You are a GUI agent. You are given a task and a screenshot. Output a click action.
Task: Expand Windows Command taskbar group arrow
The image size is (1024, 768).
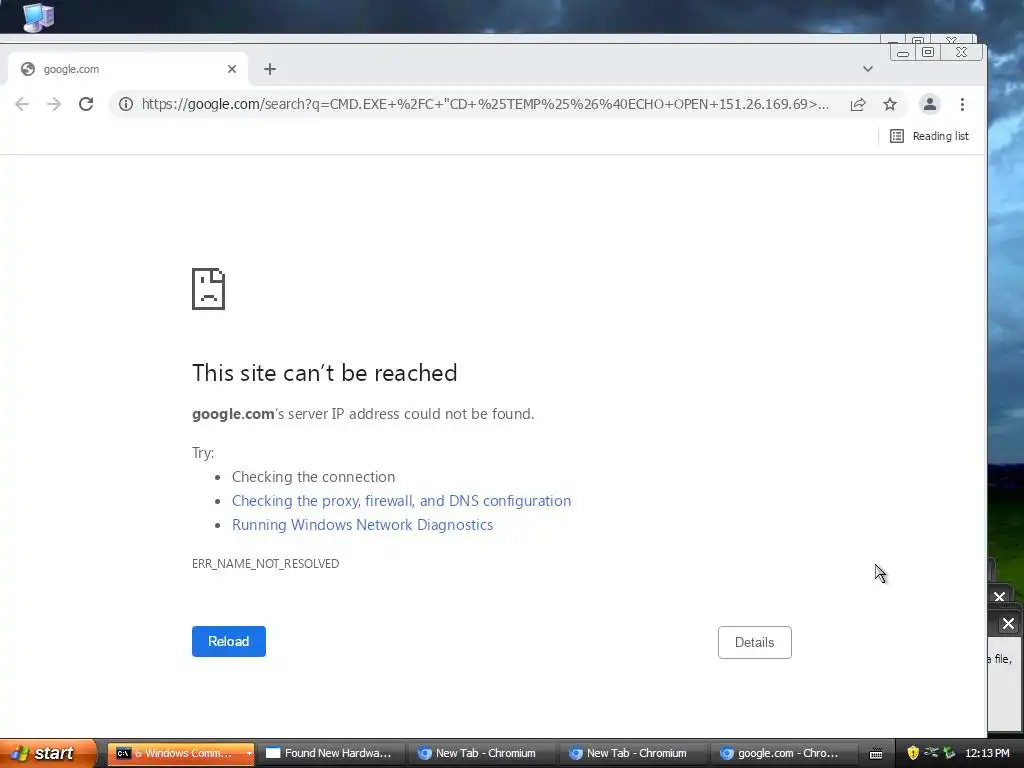(249, 754)
